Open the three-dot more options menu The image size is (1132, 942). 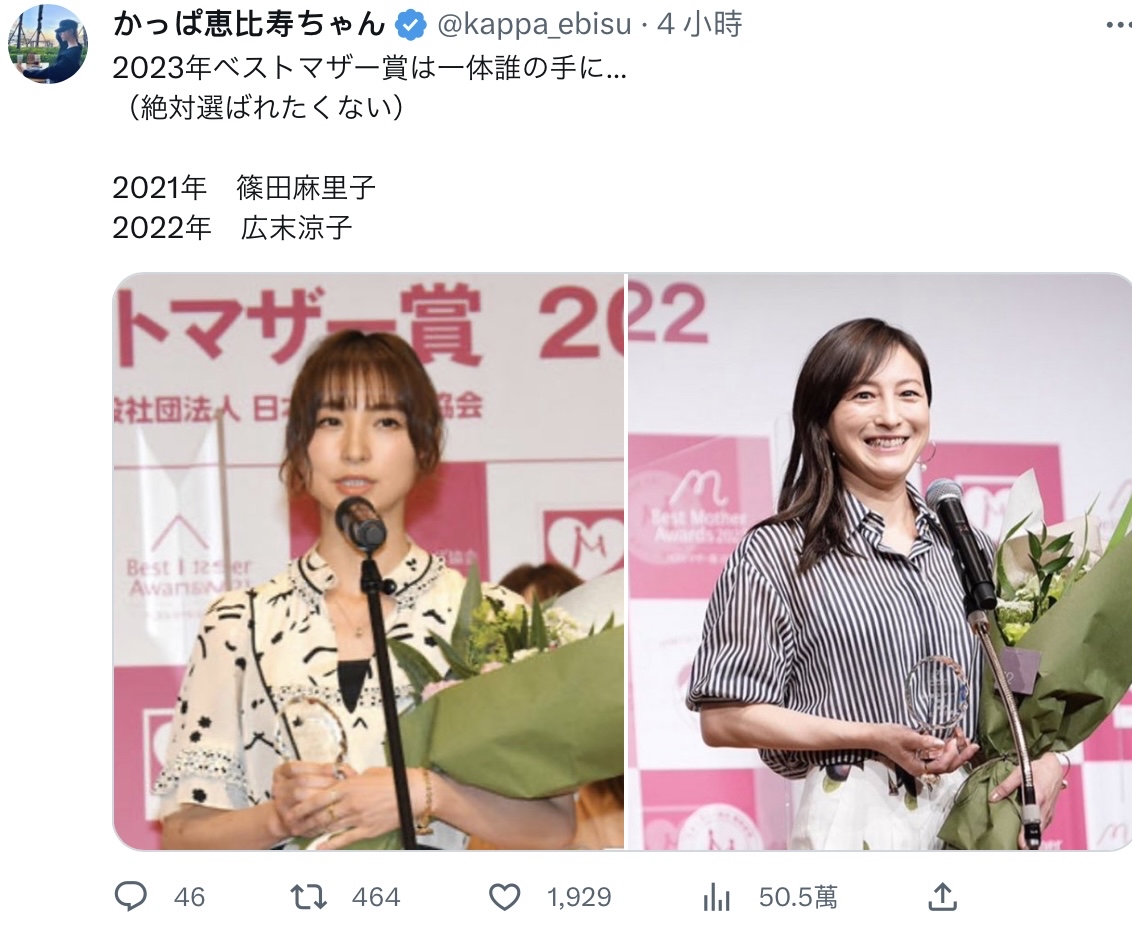(x=1118, y=25)
